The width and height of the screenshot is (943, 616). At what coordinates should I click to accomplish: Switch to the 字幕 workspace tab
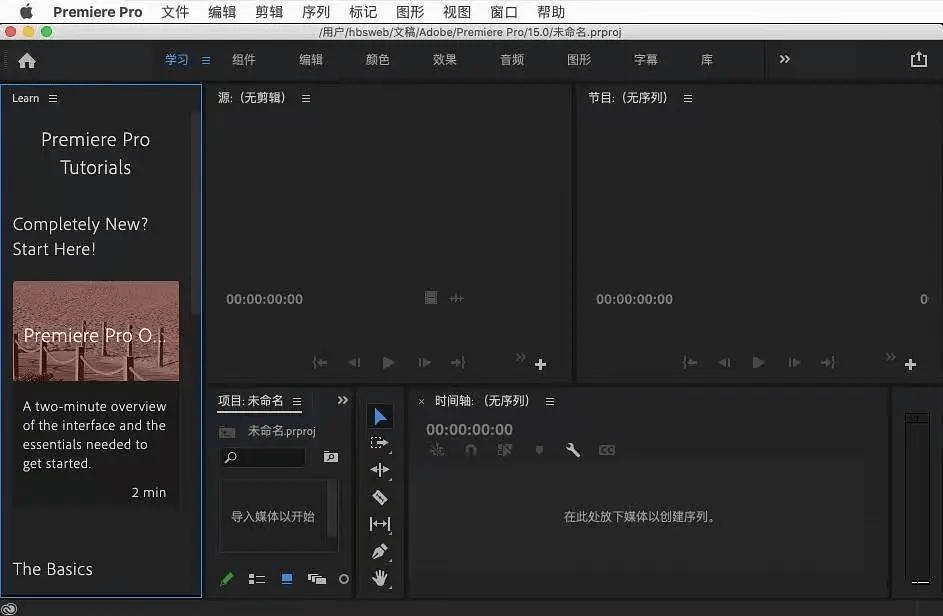pyautogui.click(x=646, y=60)
